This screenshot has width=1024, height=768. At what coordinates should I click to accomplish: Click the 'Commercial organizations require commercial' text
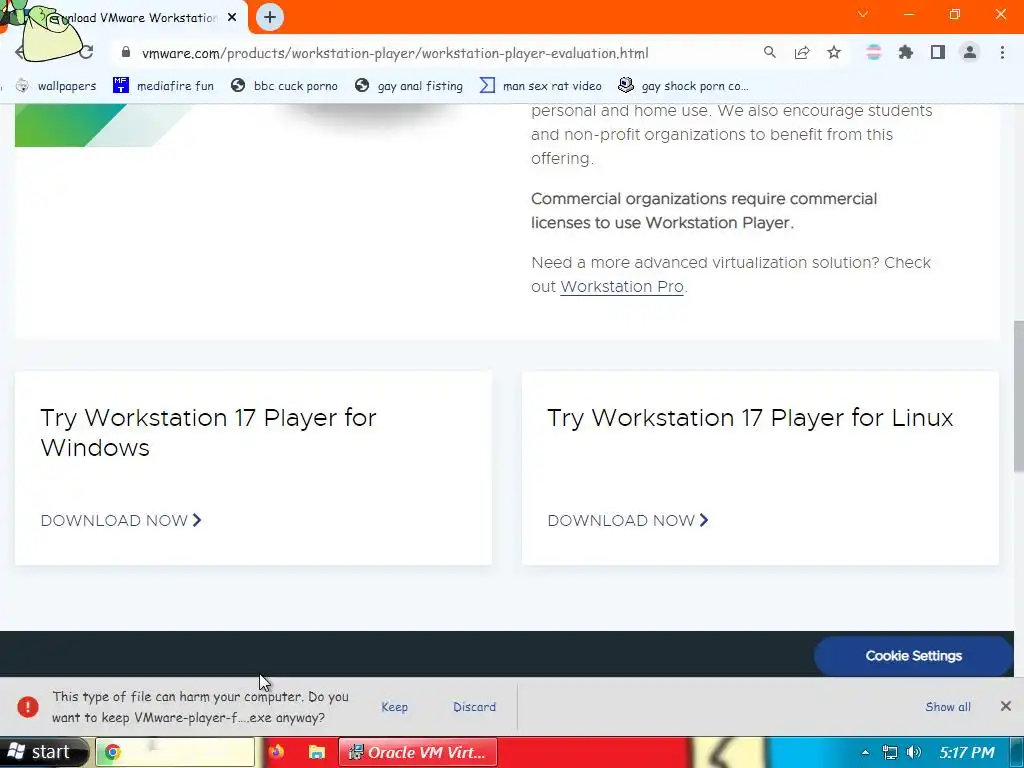point(704,199)
